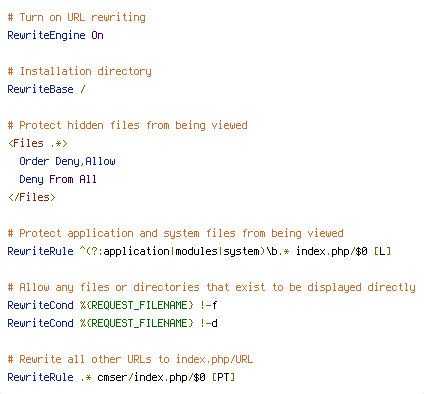Click the opening '<Files .*>' tag
This screenshot has width=424, height=394.
(38, 143)
